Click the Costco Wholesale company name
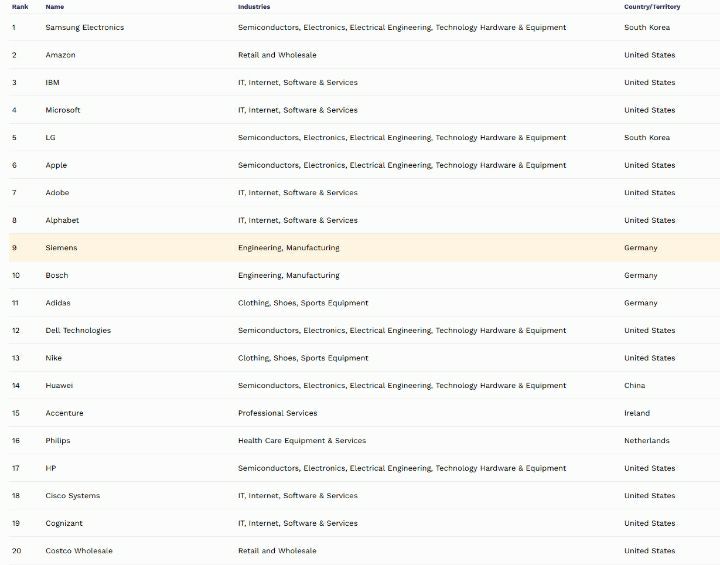 pos(79,551)
